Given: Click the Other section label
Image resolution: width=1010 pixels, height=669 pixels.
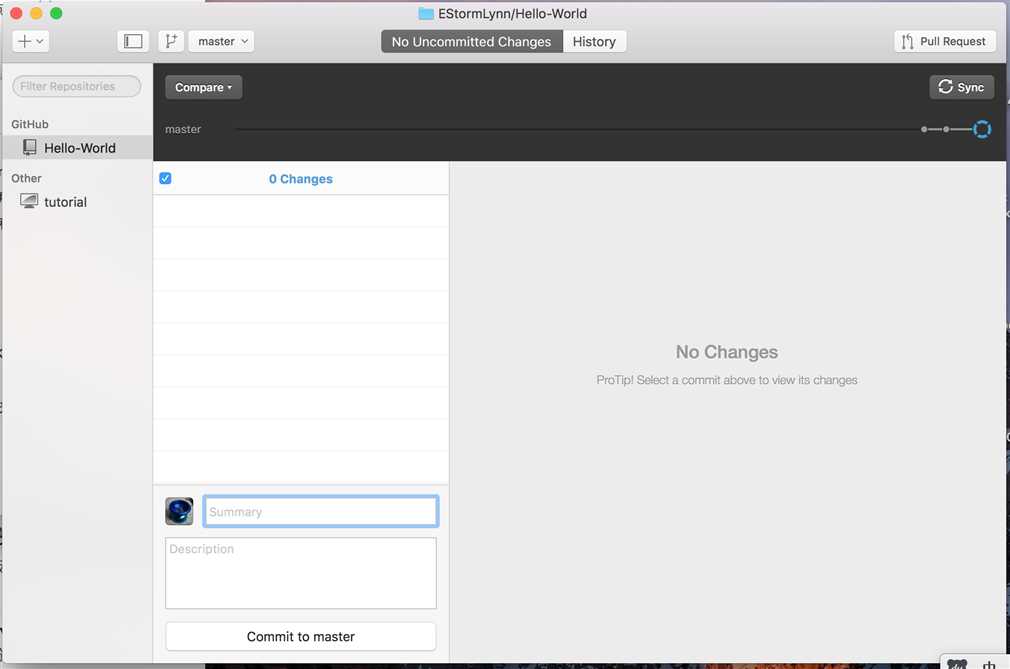Looking at the screenshot, I should pyautogui.click(x=26, y=178).
